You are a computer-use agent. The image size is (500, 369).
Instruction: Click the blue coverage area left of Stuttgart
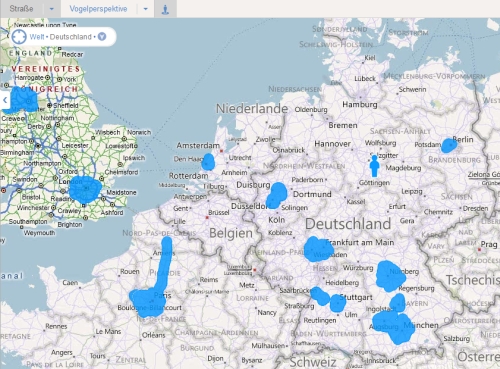[320, 296]
